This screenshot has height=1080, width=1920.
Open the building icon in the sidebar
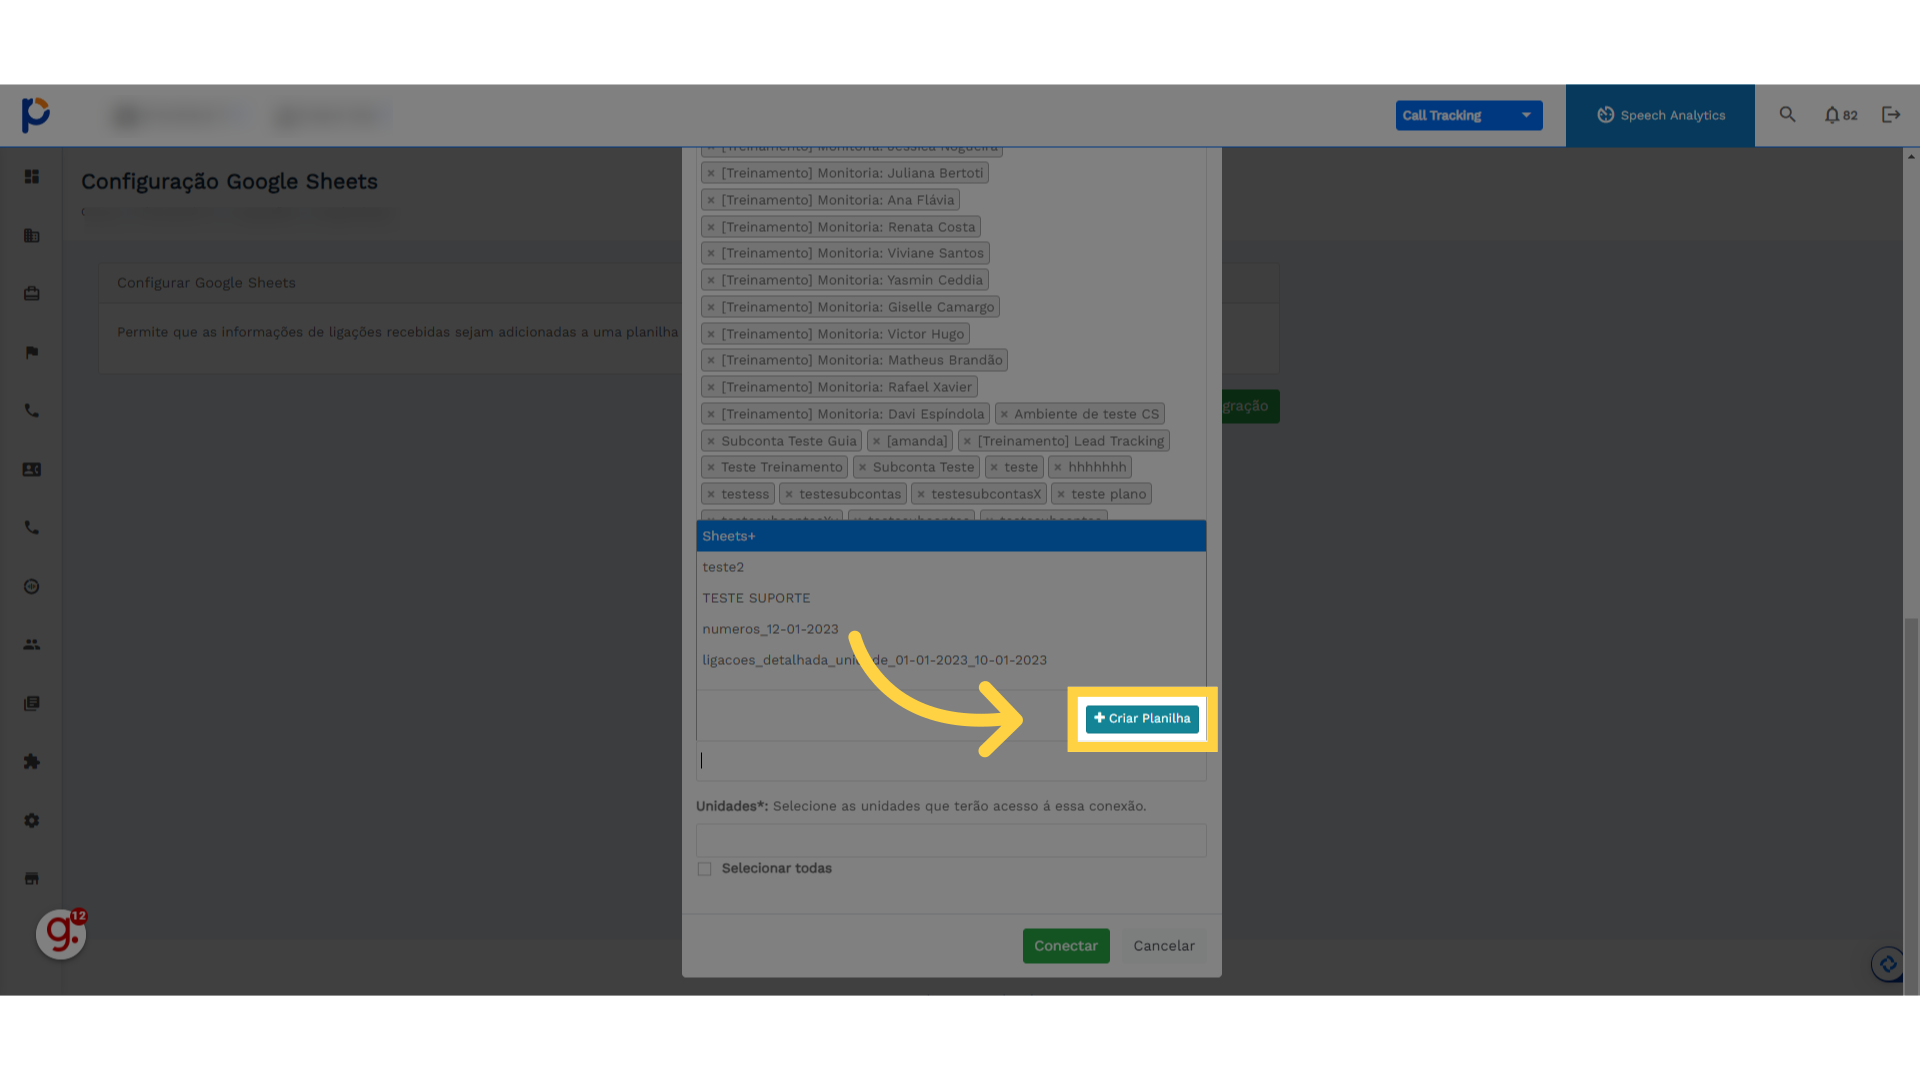click(32, 236)
